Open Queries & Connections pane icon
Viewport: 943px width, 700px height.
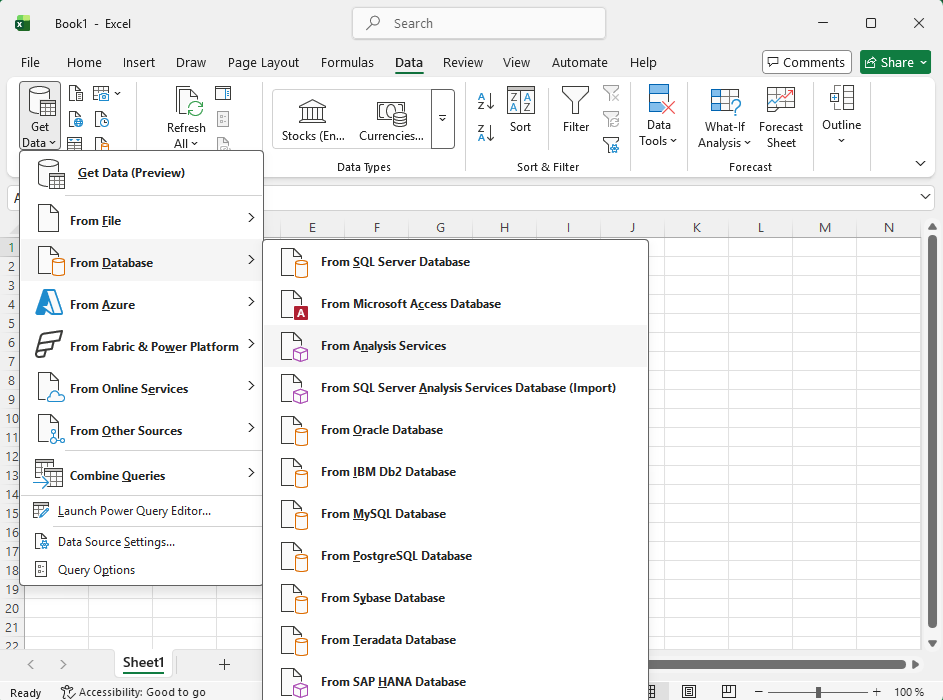pos(223,93)
